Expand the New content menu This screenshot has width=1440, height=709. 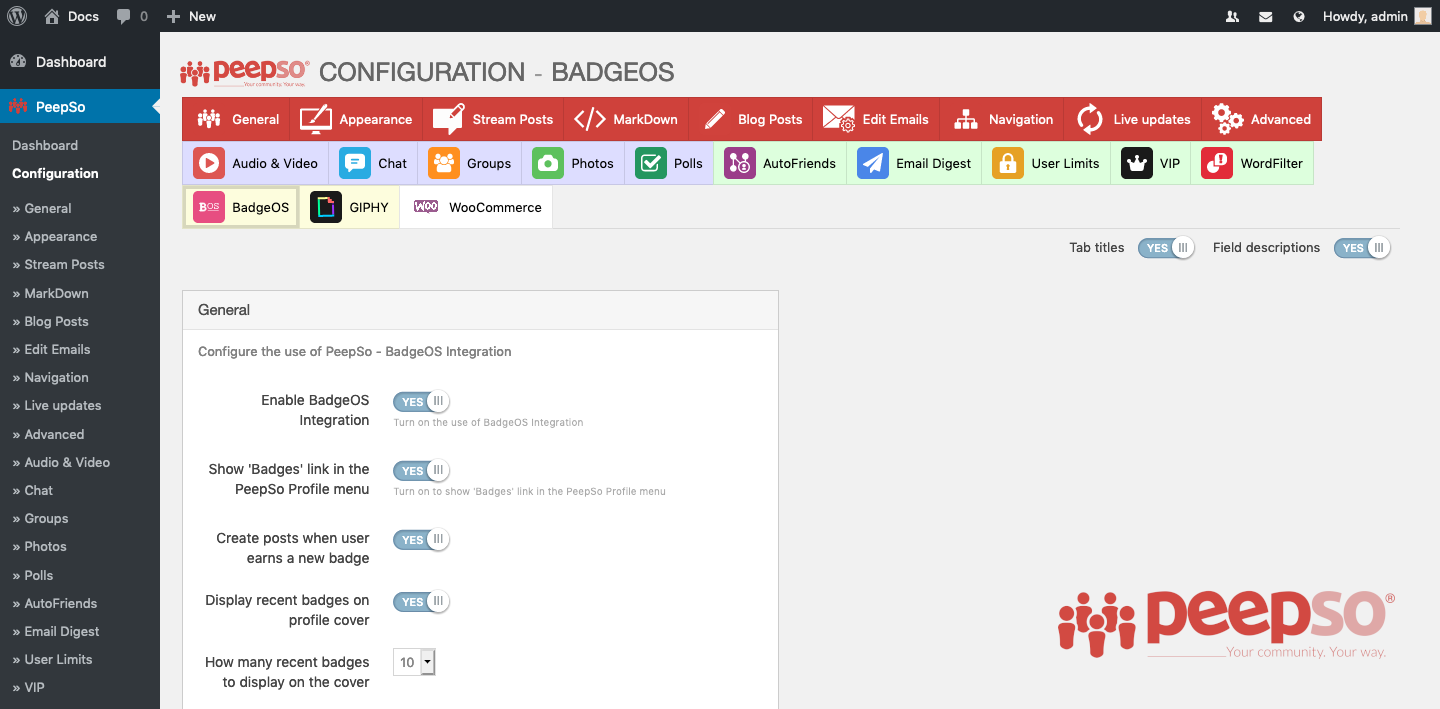pos(191,16)
